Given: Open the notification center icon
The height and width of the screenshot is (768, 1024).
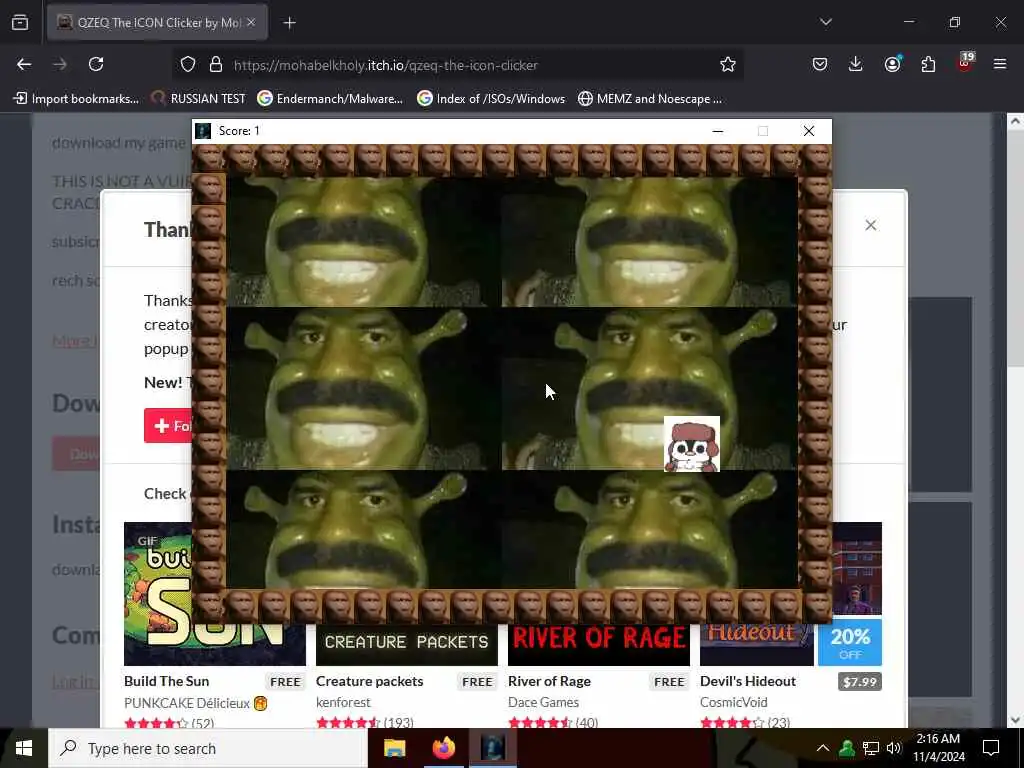Looking at the screenshot, I should [x=991, y=748].
